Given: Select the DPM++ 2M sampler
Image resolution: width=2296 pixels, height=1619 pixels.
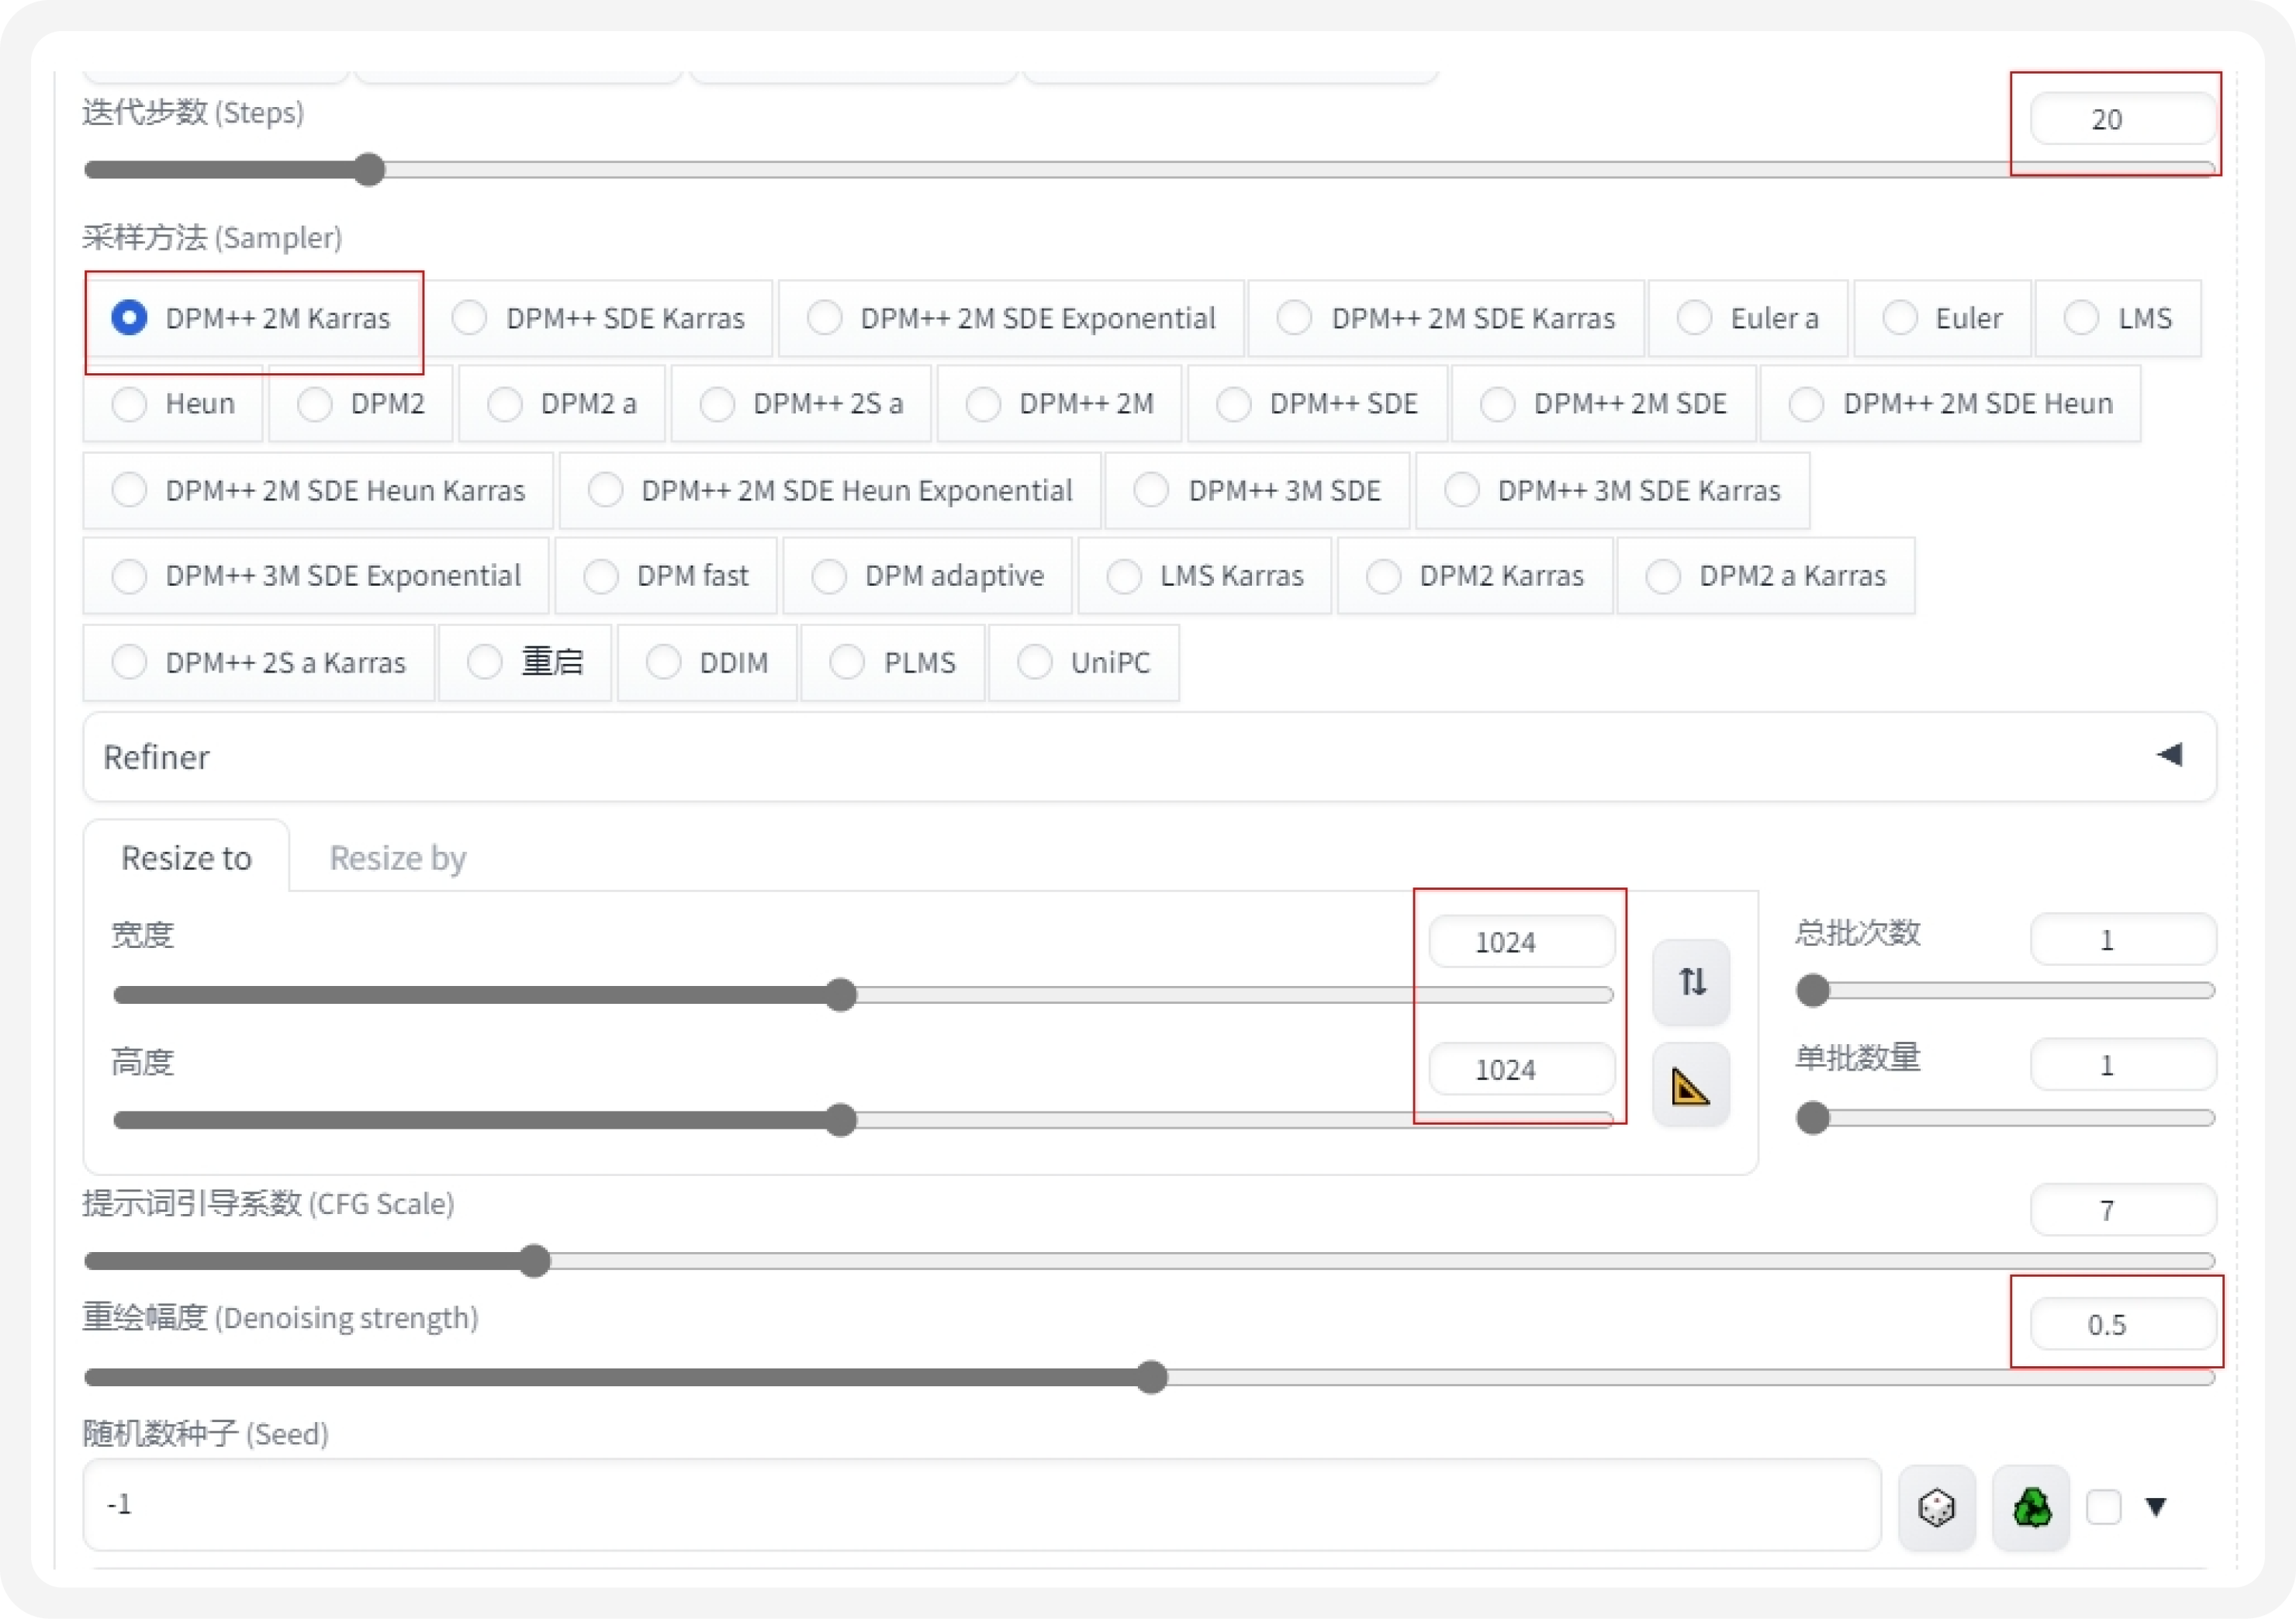Looking at the screenshot, I should [x=1060, y=404].
